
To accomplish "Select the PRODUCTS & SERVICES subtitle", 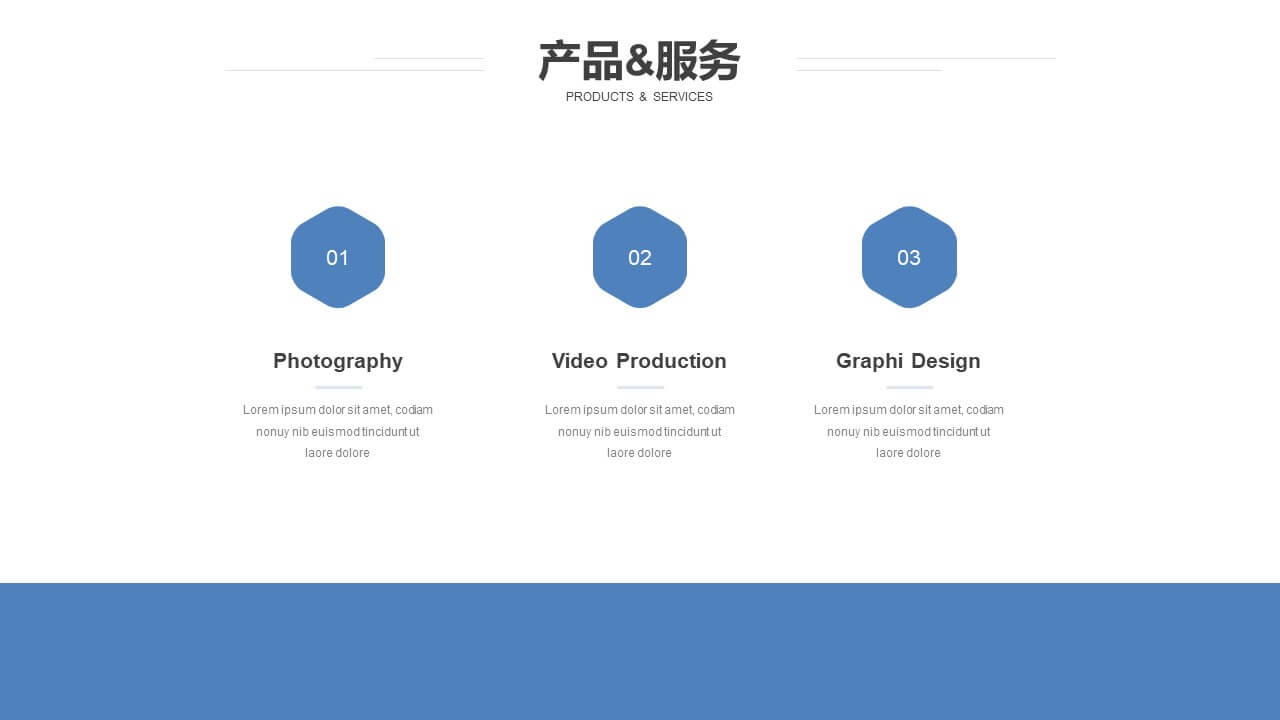I will coord(639,97).
